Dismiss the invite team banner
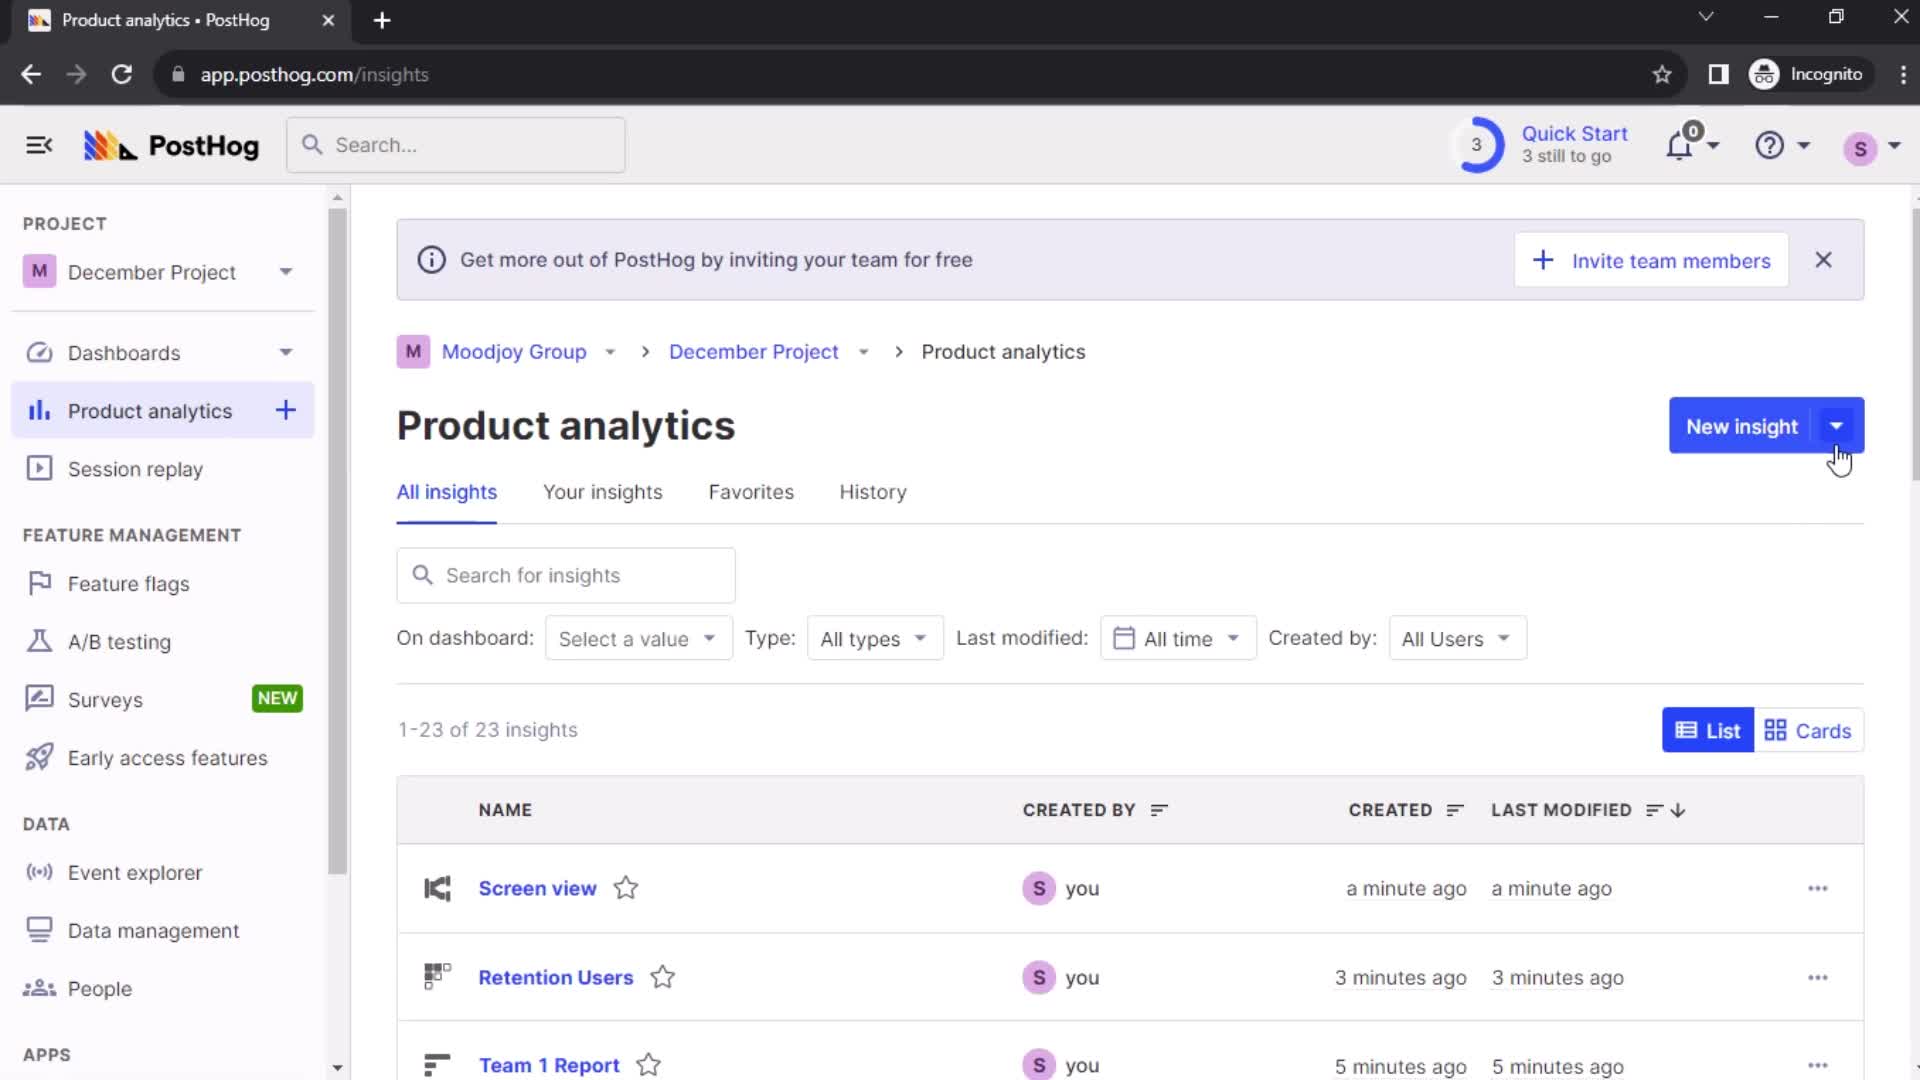 coord(1824,260)
